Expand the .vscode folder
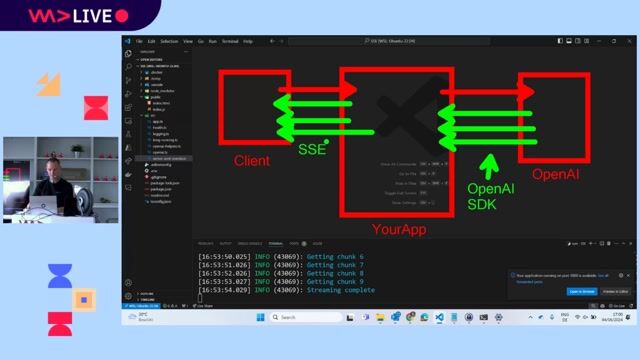 164,84
